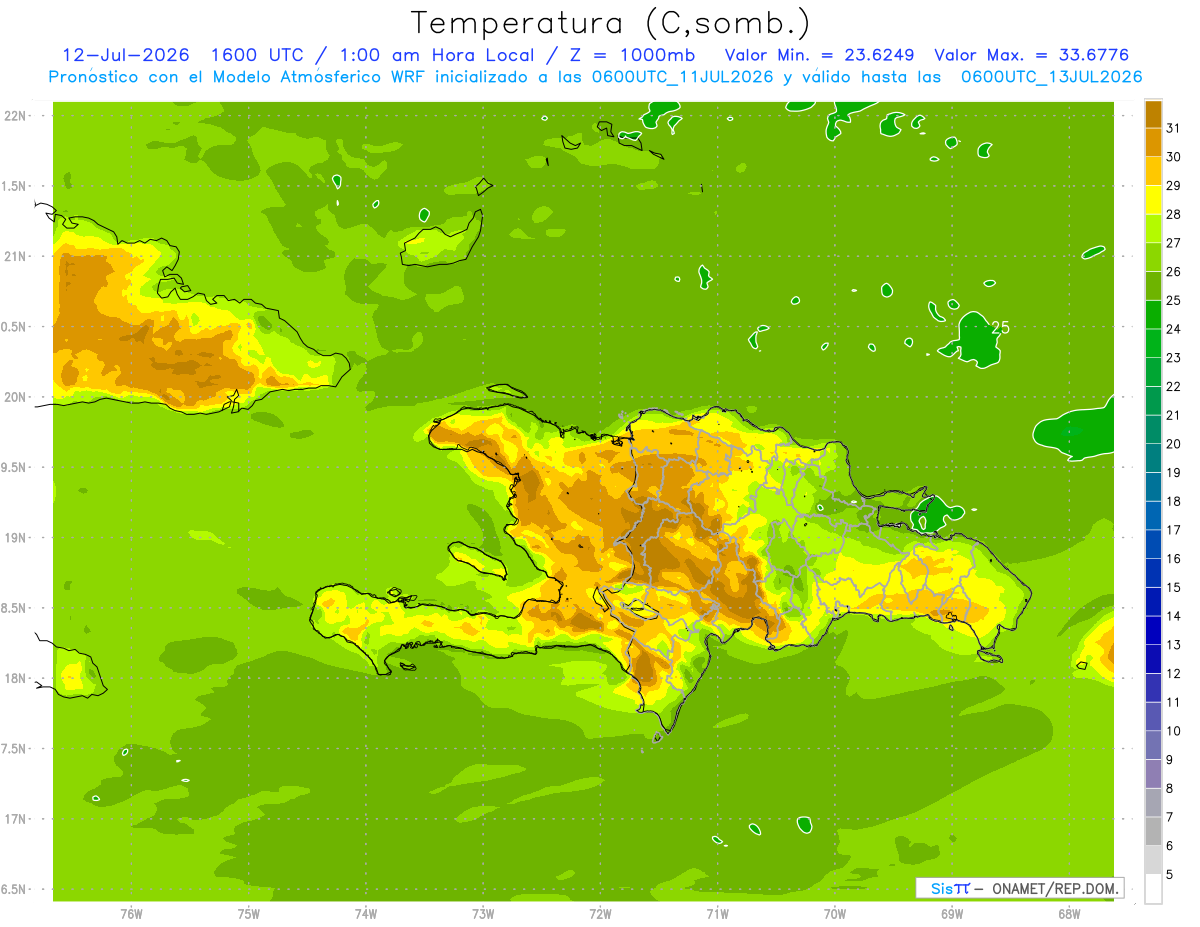
Task: Click the "19N" latitude label
Action: click(x=16, y=538)
